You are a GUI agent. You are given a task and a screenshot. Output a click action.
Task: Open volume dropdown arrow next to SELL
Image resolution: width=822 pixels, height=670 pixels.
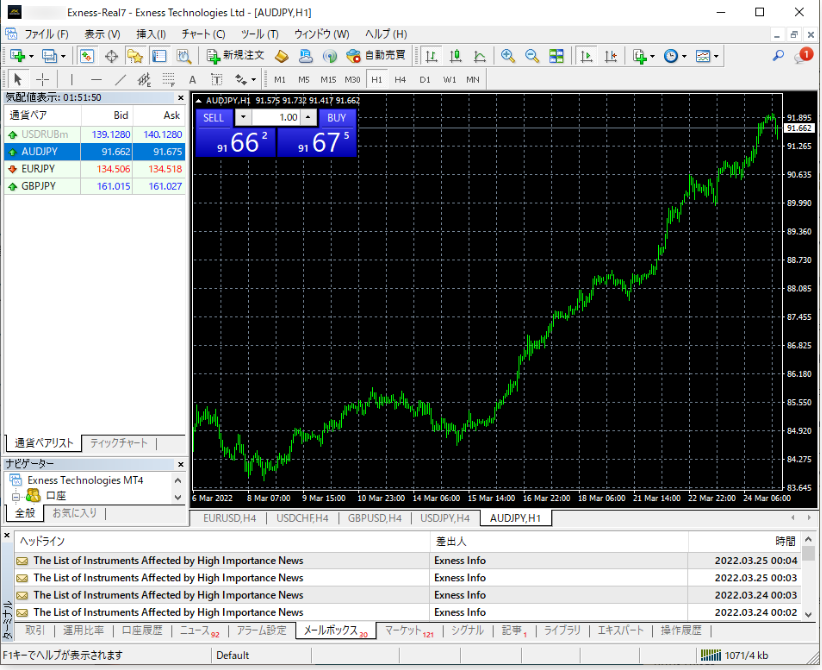point(243,118)
